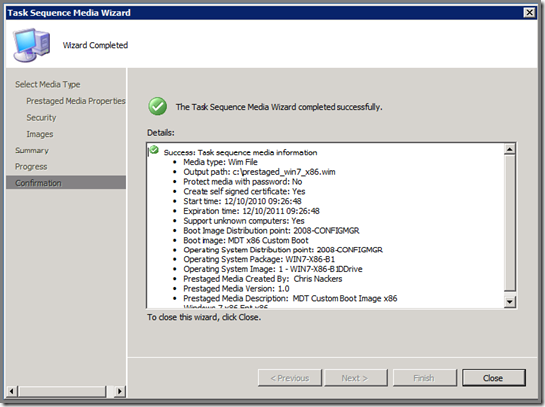This screenshot has height=407, width=545.
Task: Click the large green success checkmark icon
Action: tap(157, 106)
